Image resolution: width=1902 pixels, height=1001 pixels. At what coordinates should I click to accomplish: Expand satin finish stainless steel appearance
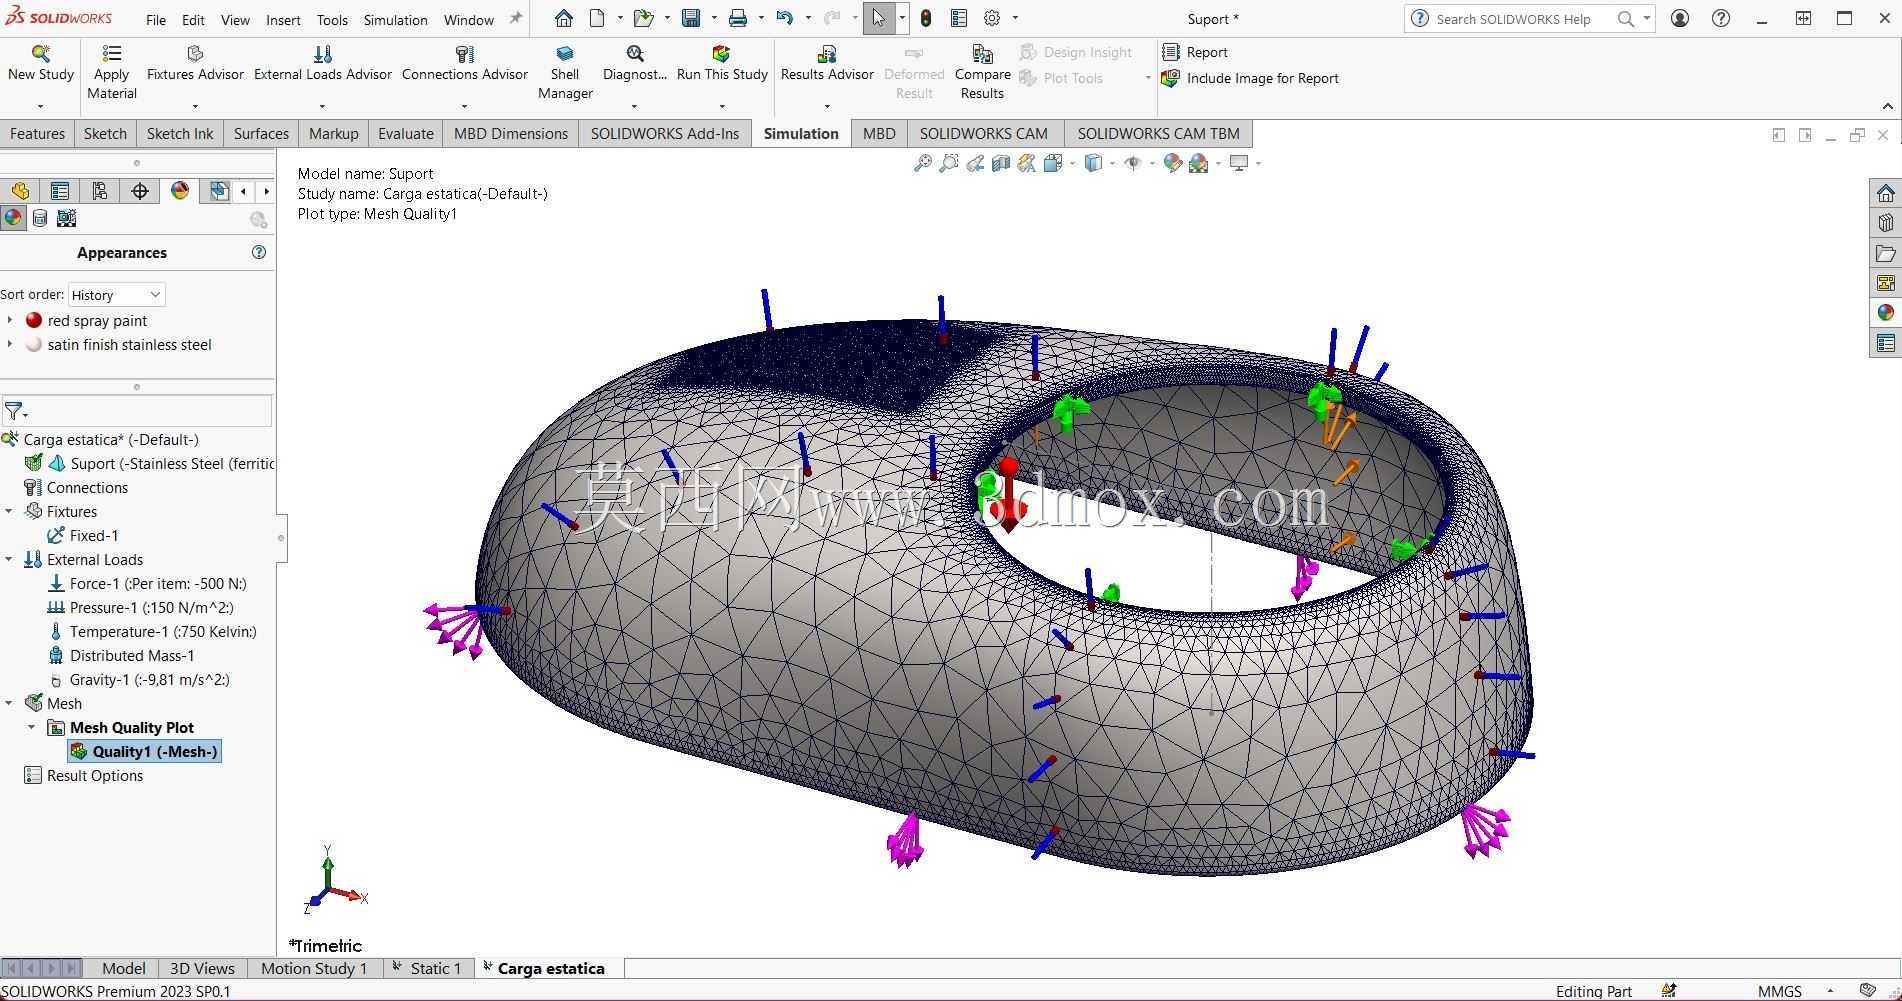[10, 344]
